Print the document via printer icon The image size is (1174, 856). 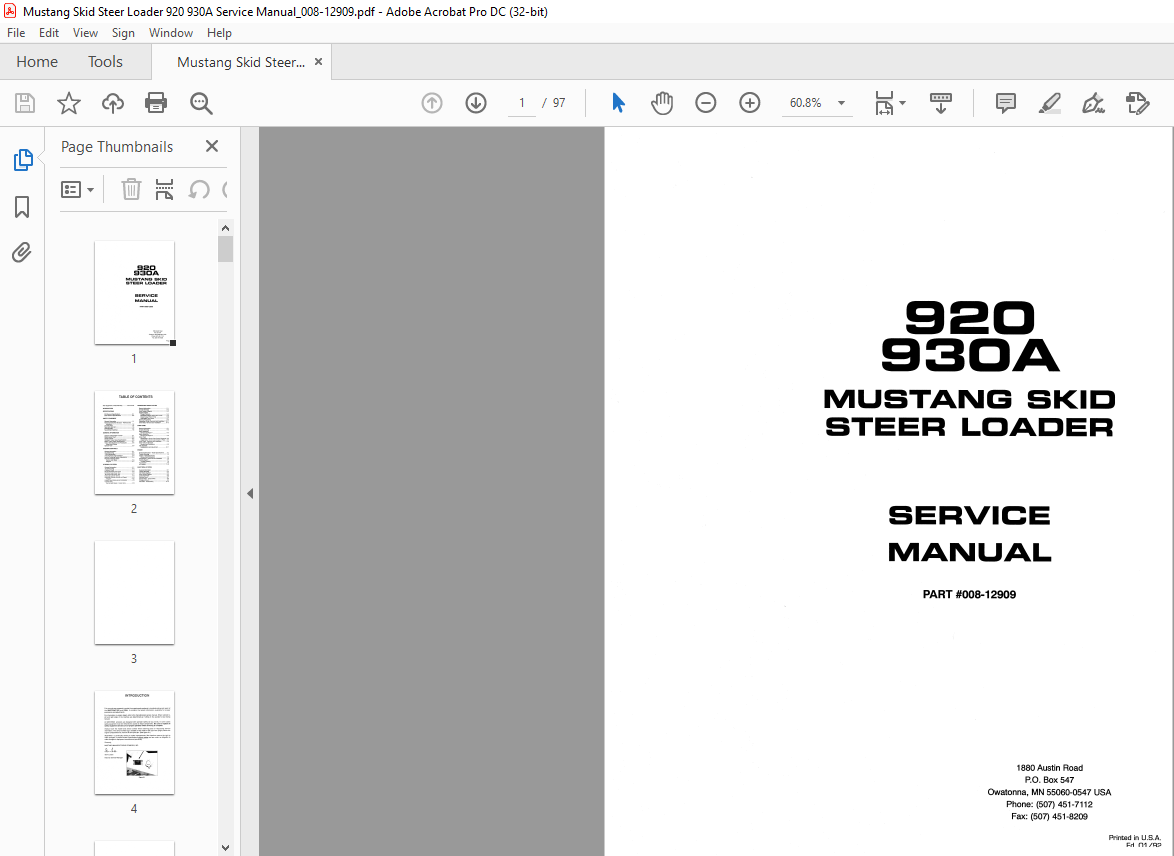(x=156, y=103)
